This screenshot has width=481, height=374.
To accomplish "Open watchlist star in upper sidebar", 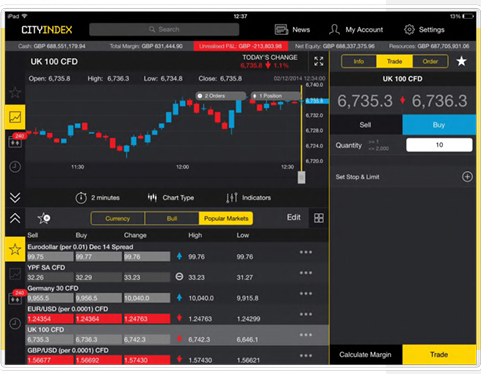I will tap(15, 93).
